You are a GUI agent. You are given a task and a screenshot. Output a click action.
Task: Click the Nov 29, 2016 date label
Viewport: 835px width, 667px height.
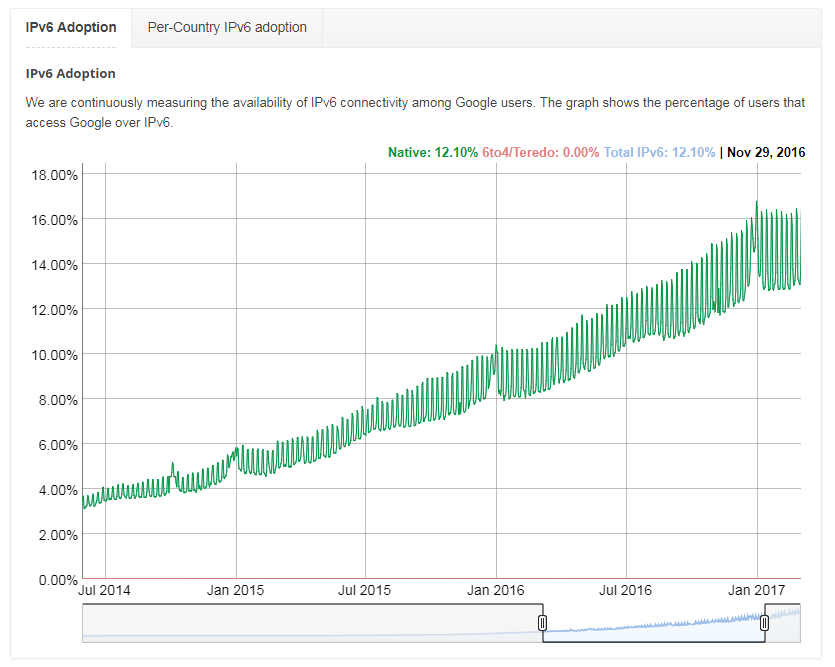(766, 153)
